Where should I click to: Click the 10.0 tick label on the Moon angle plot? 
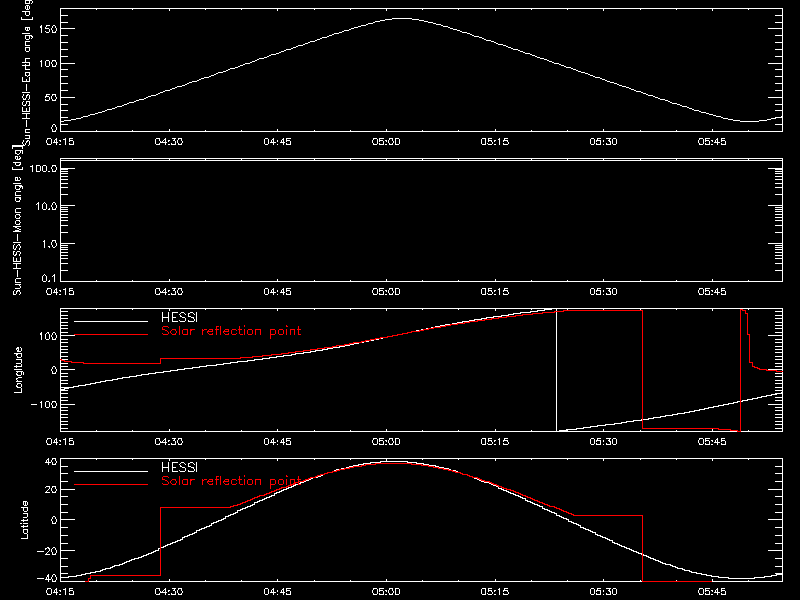tap(46, 206)
